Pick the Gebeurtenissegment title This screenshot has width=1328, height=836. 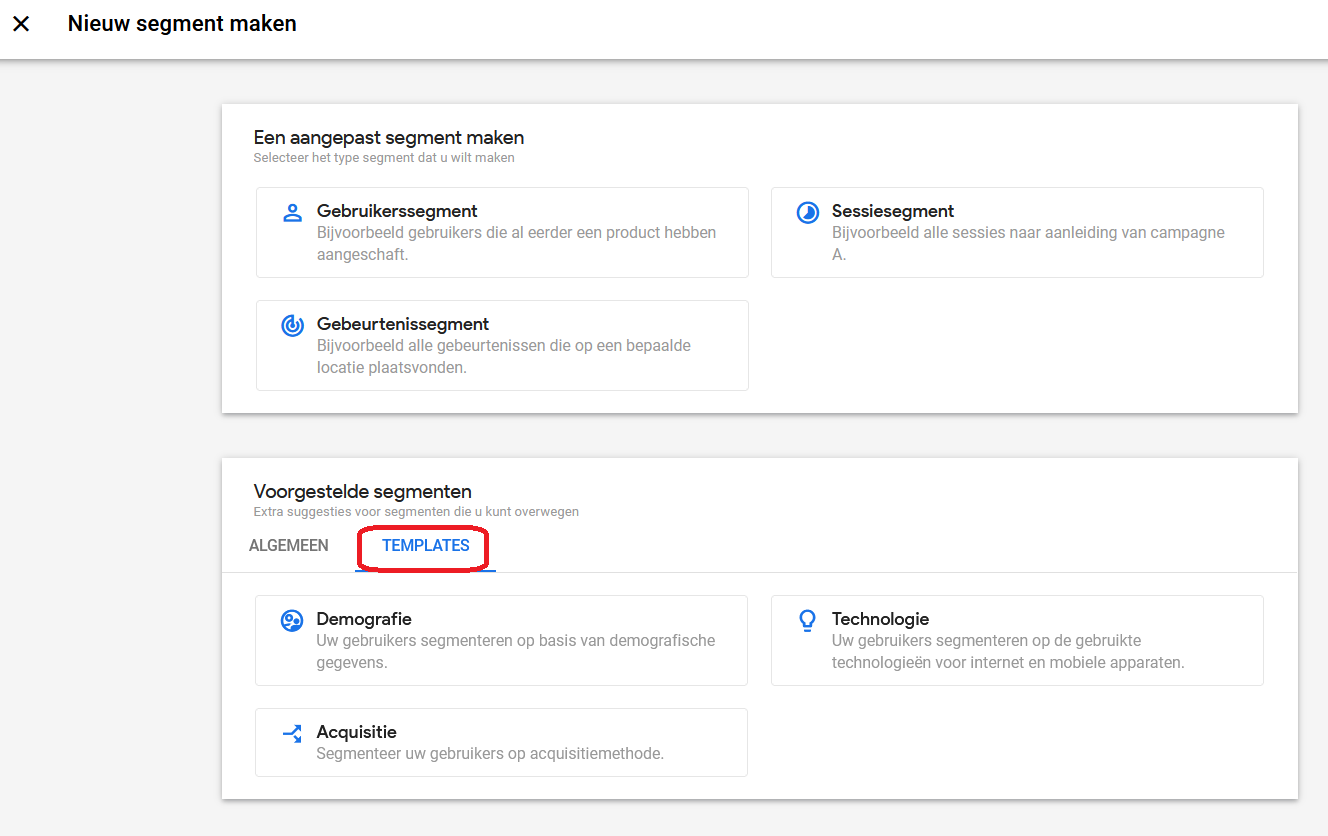coord(403,324)
